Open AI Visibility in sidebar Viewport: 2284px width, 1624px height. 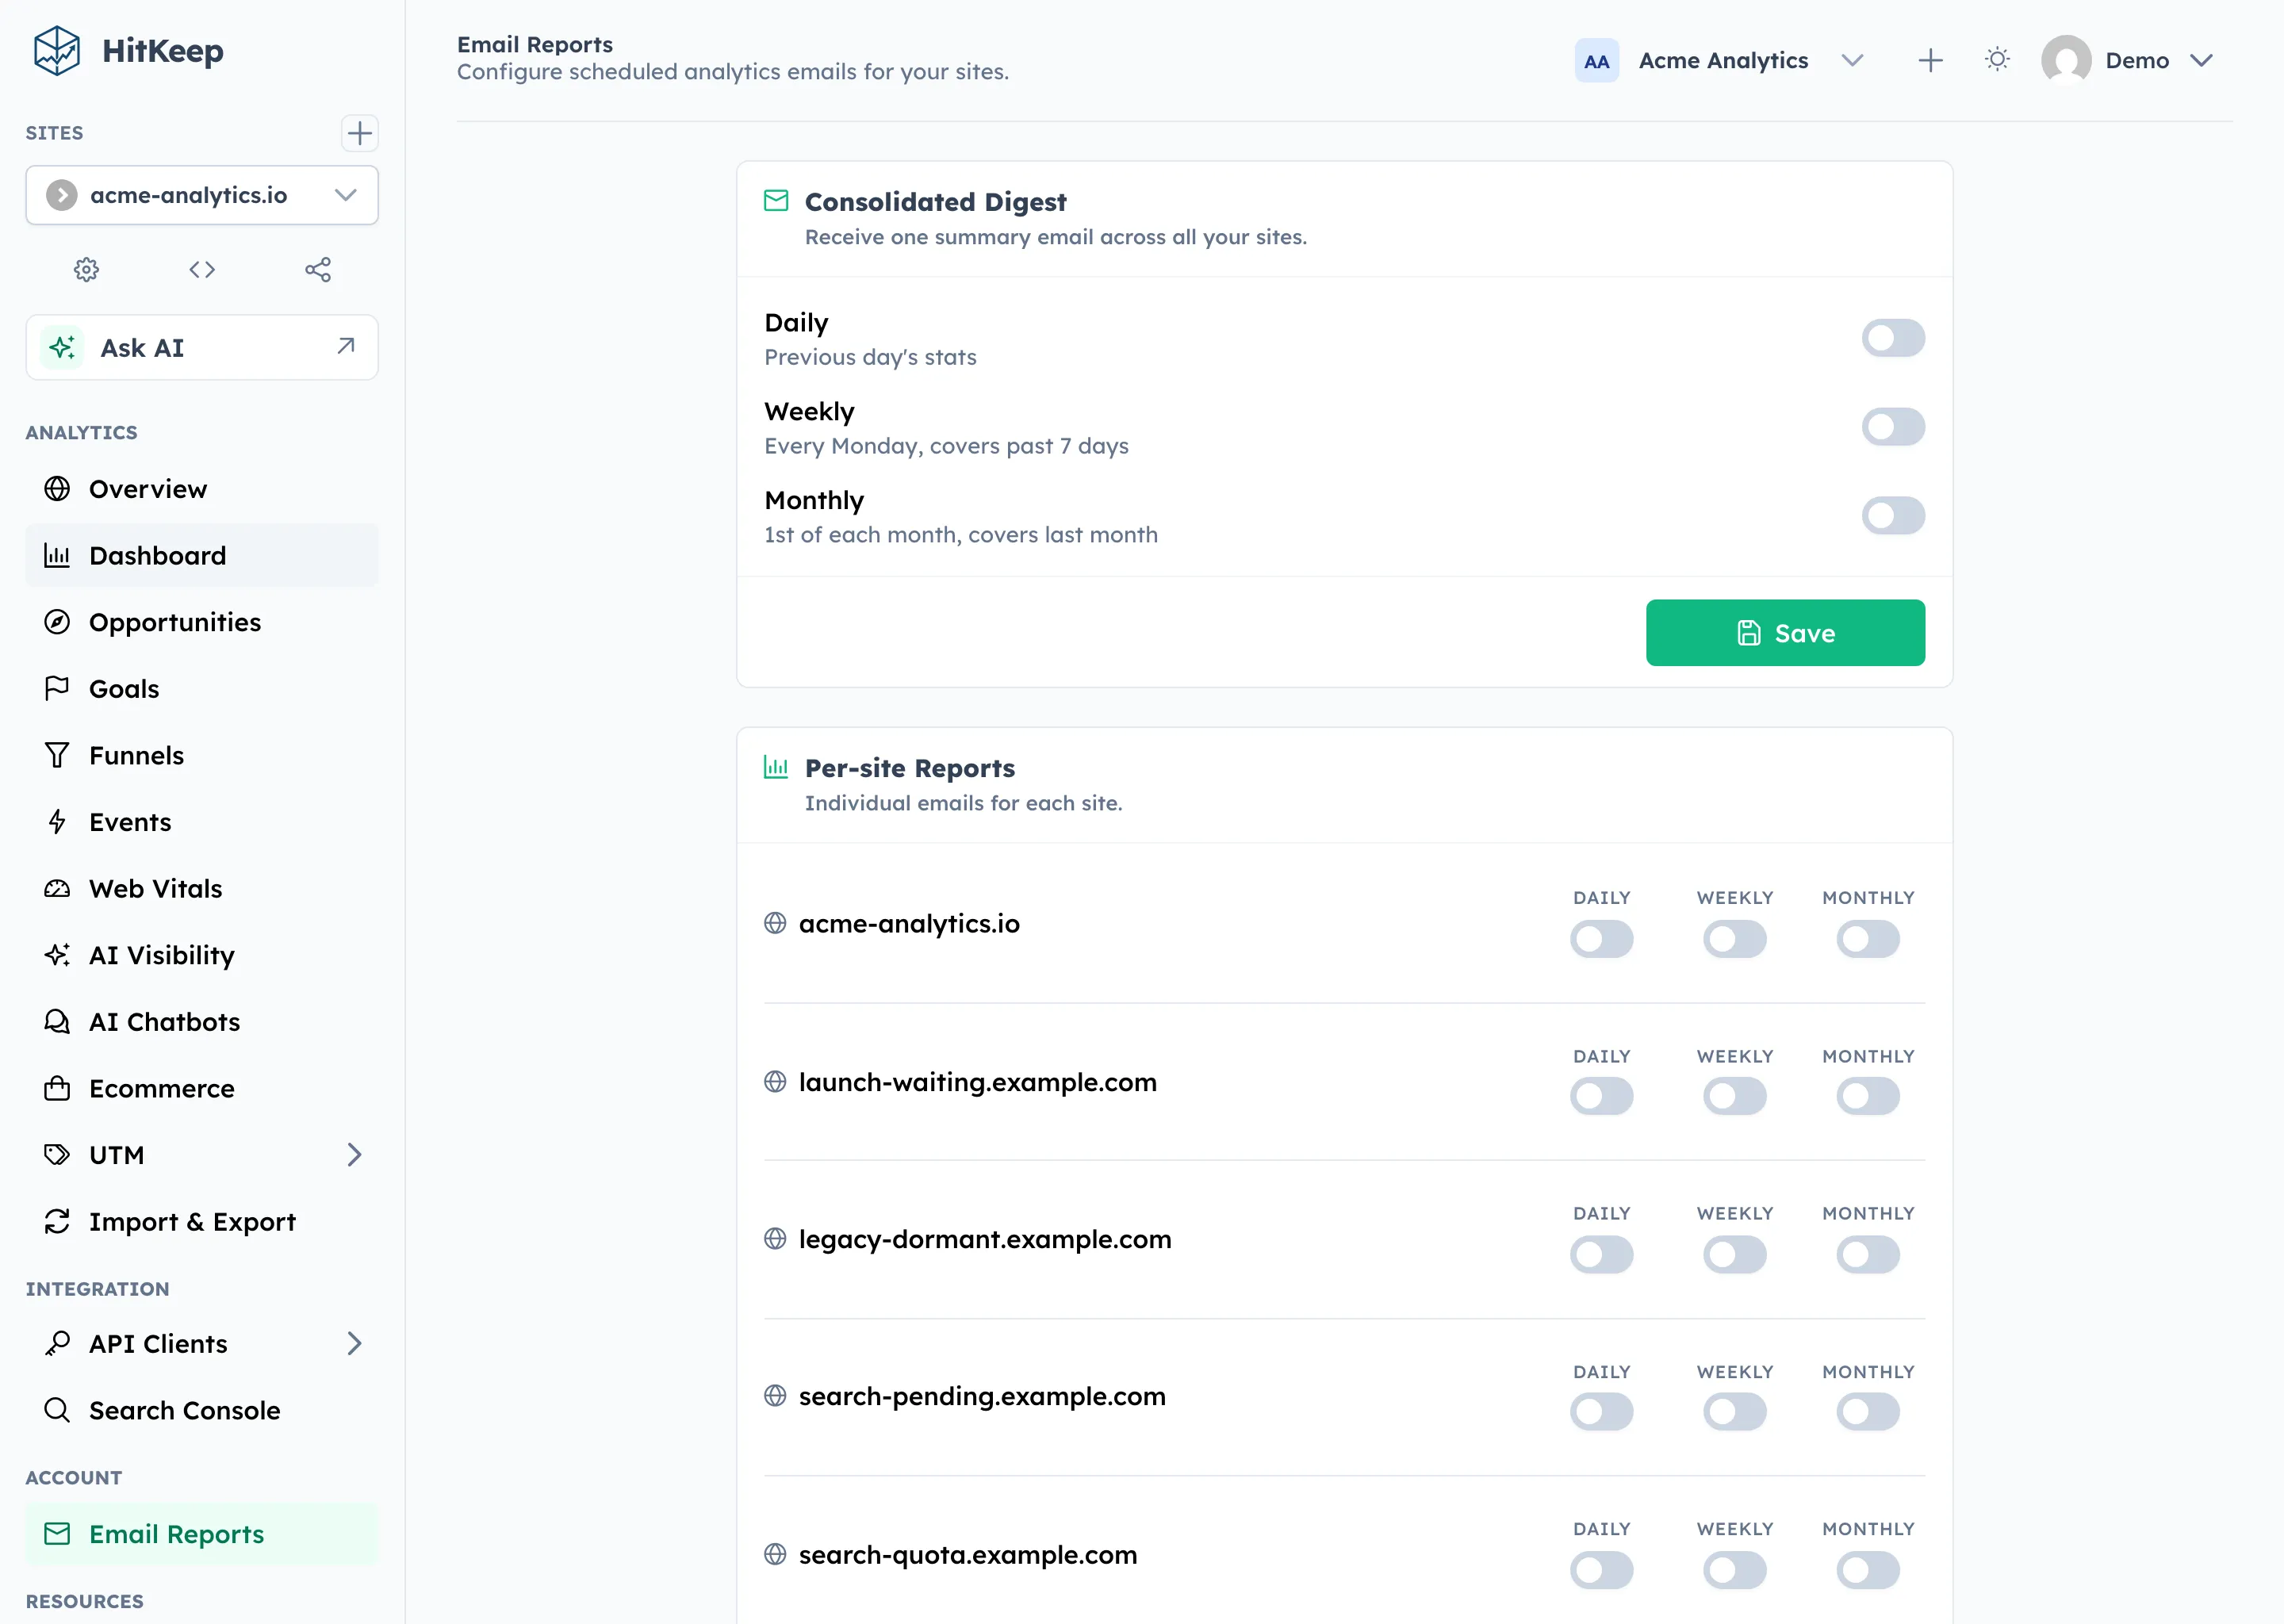[x=202, y=955]
